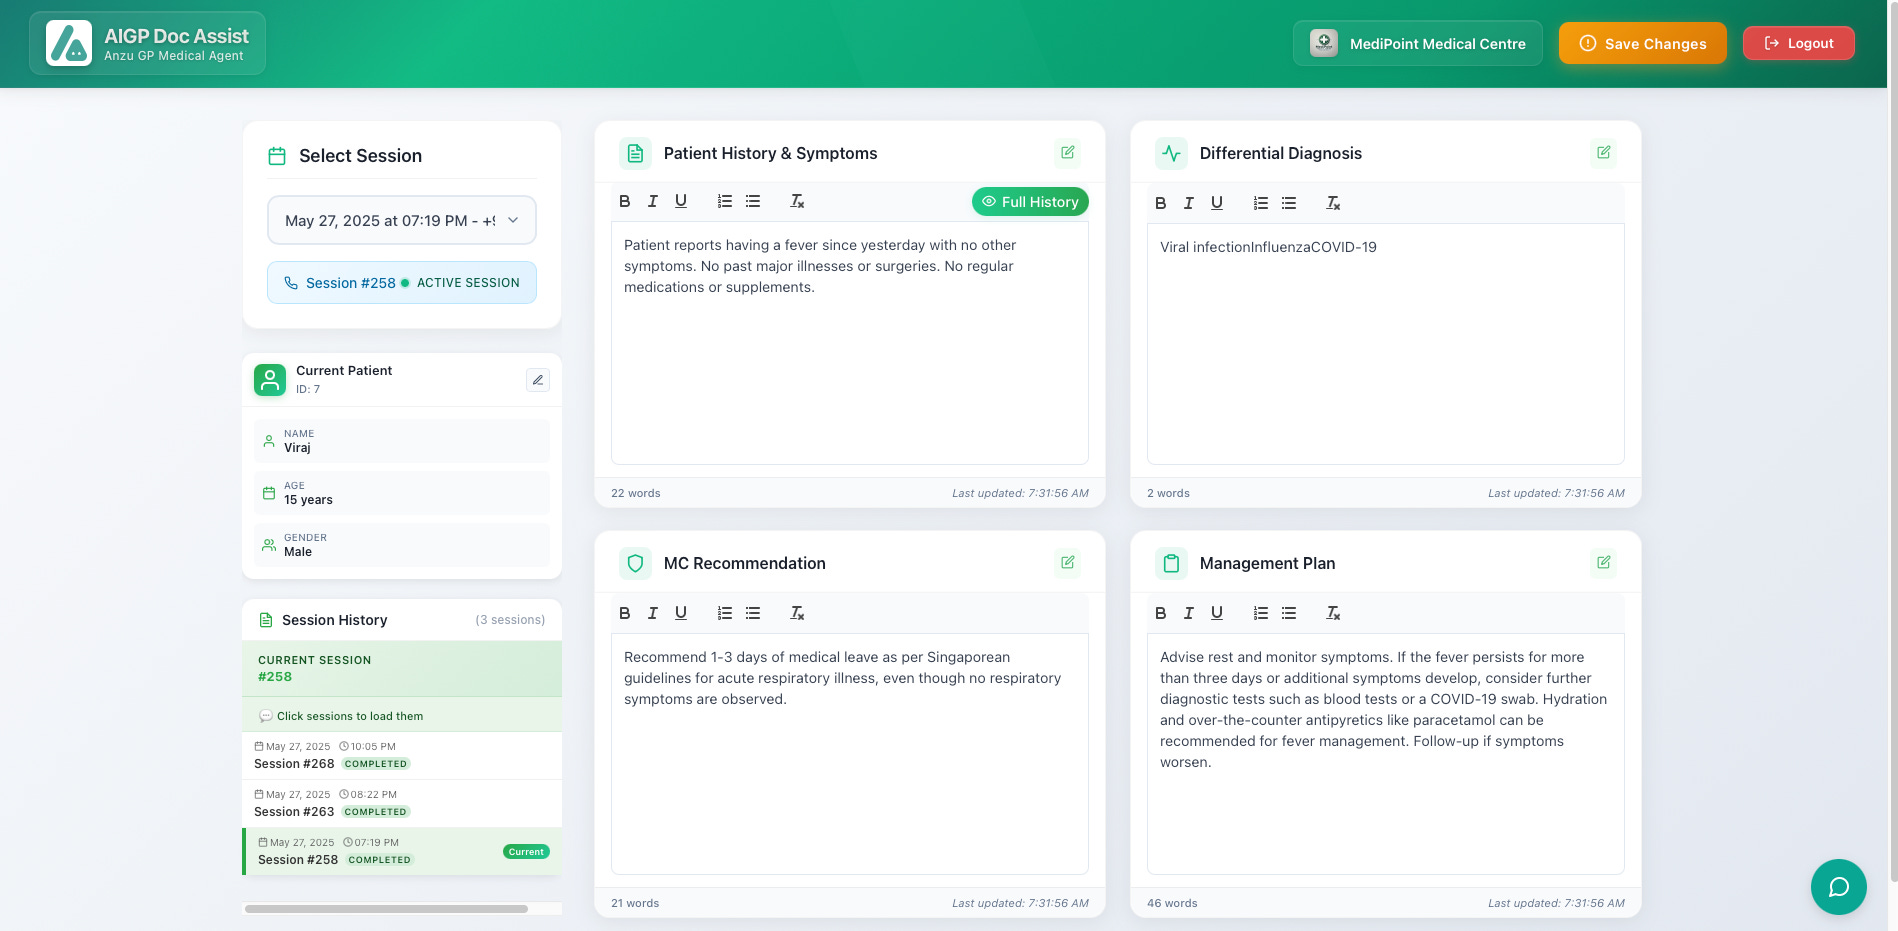Toggle italic in Differential Diagnosis editor
Screen dimensions: 1898x931
(x=1189, y=203)
